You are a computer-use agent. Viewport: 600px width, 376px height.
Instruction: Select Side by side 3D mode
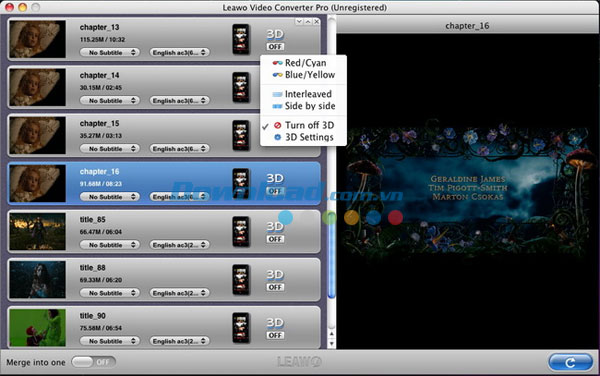point(303,106)
